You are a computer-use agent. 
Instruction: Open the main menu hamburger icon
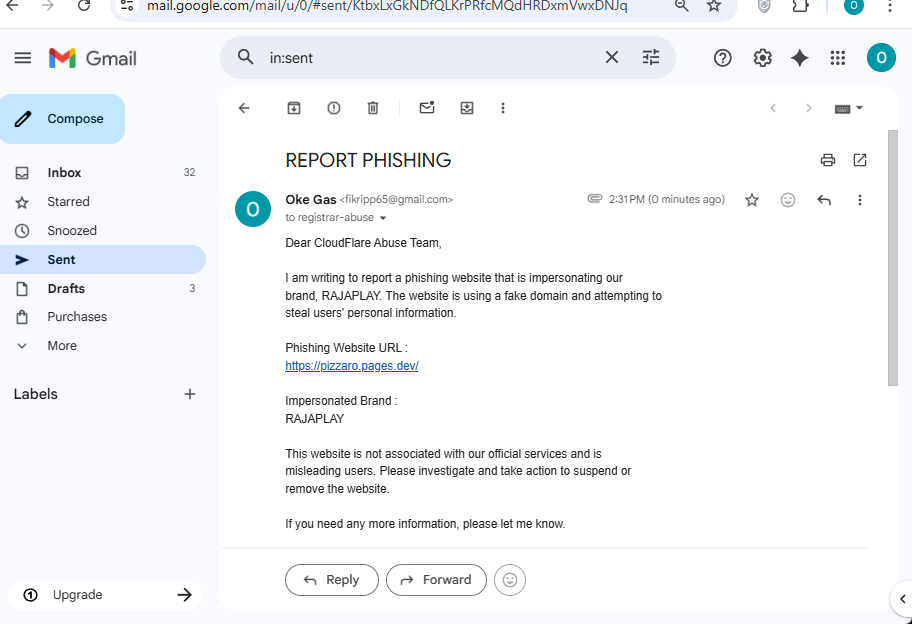23,58
